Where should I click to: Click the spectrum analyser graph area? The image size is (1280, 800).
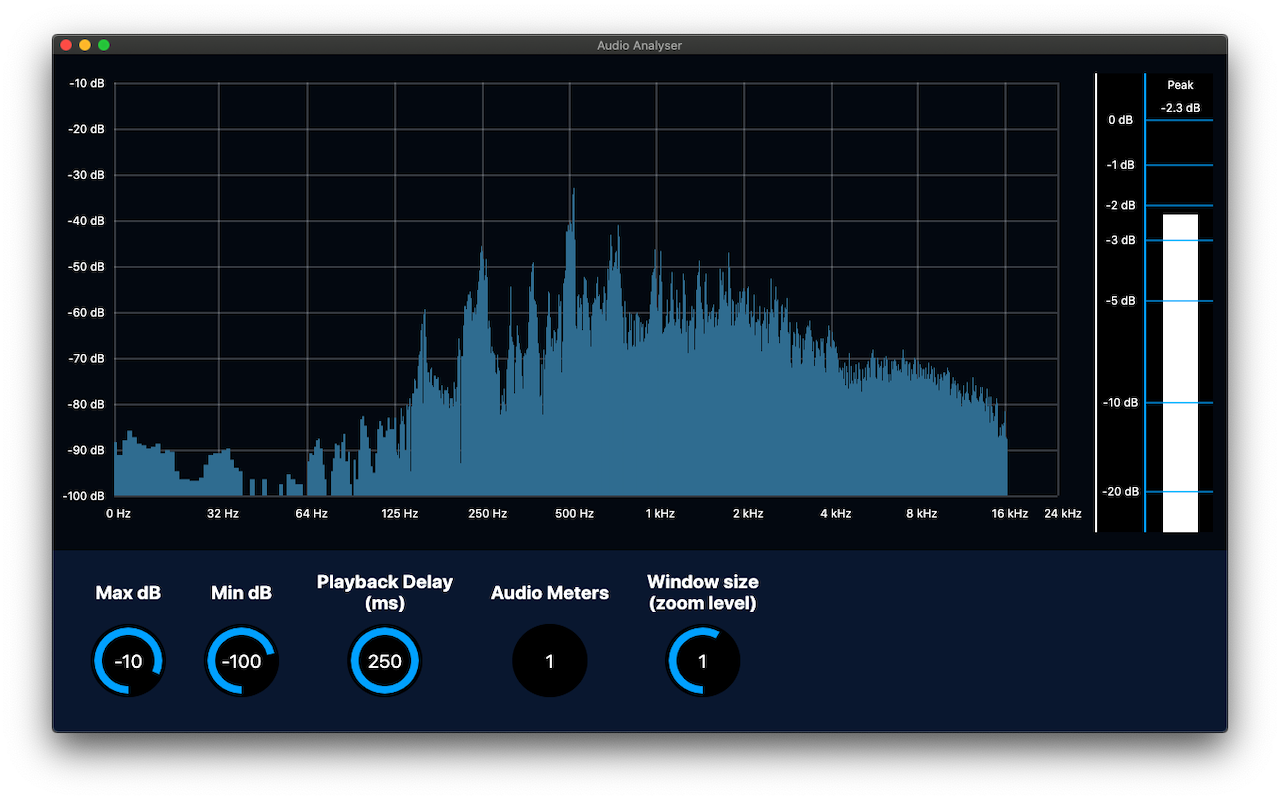586,289
